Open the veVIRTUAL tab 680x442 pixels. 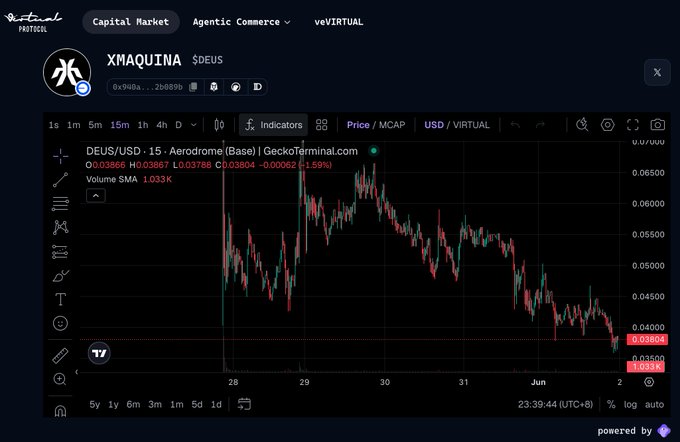(339, 22)
